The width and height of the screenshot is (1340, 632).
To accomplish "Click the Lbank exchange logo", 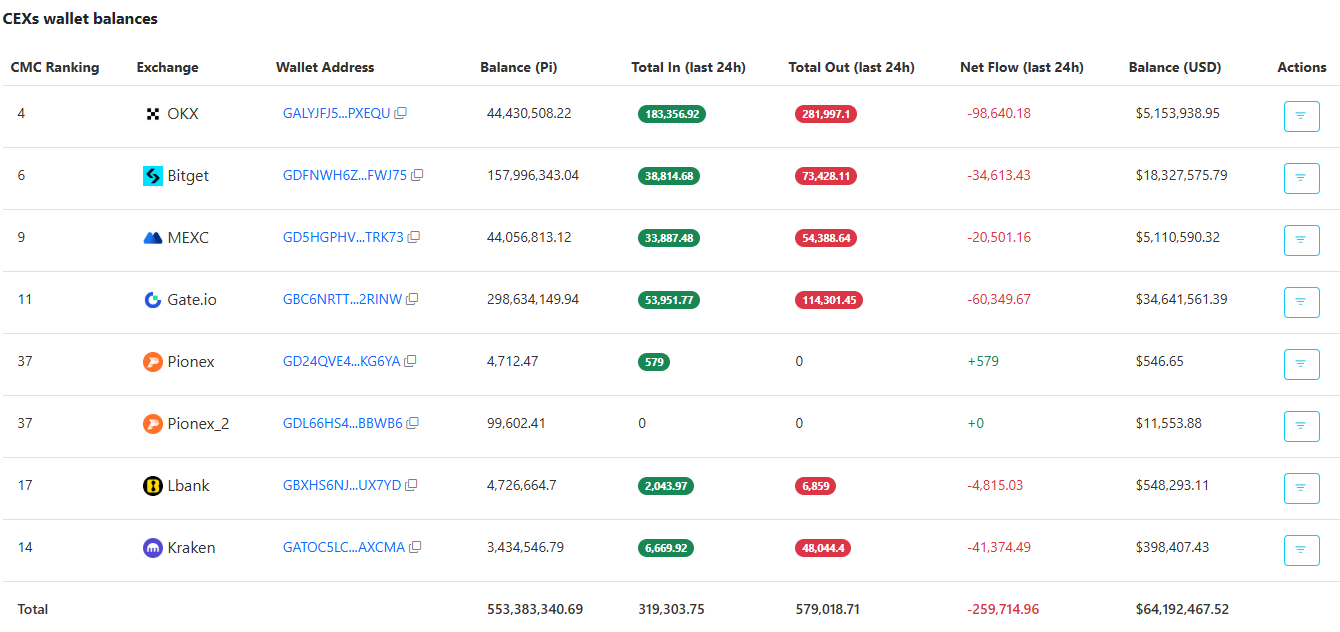I will [153, 486].
